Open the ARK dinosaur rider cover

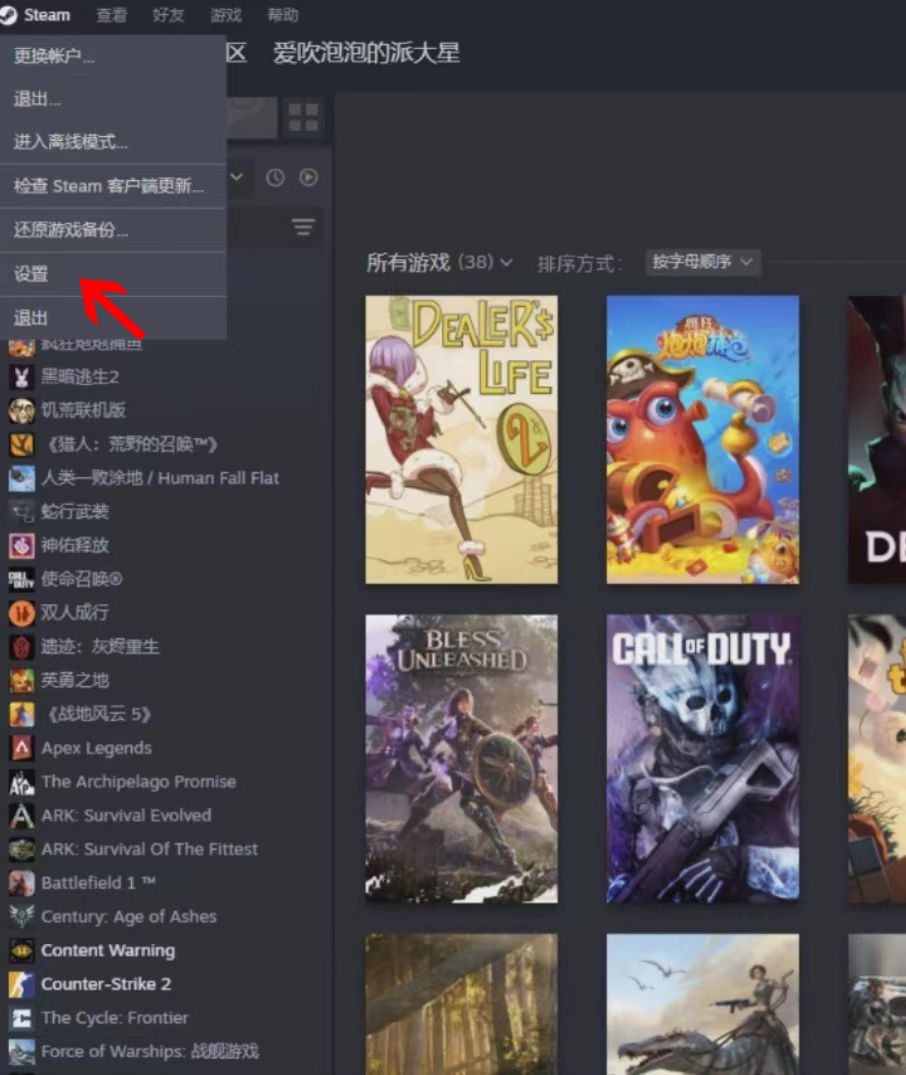pos(702,1004)
